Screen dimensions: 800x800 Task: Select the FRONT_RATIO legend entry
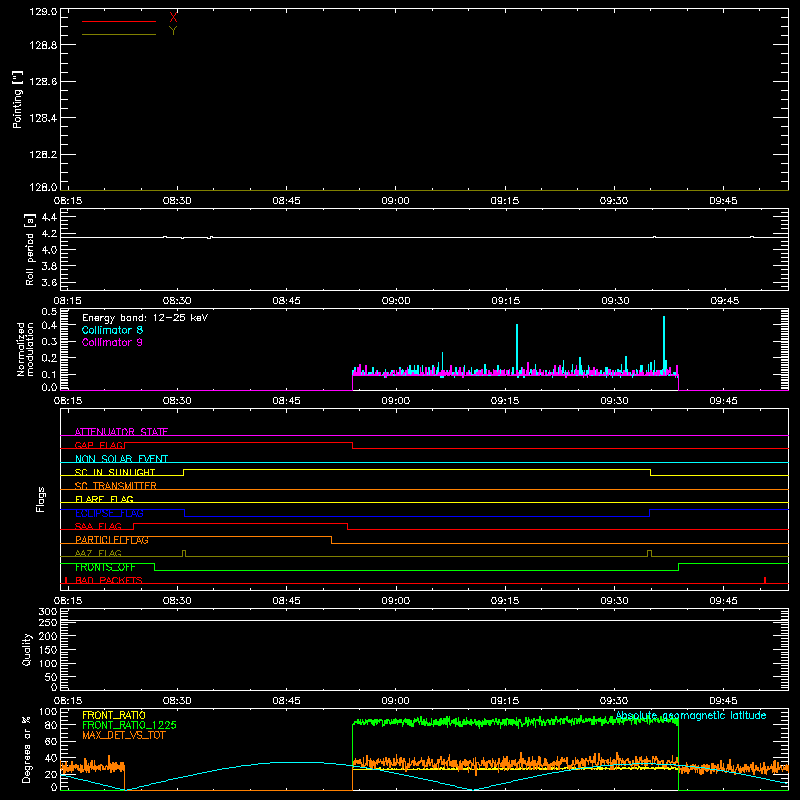(x=114, y=715)
